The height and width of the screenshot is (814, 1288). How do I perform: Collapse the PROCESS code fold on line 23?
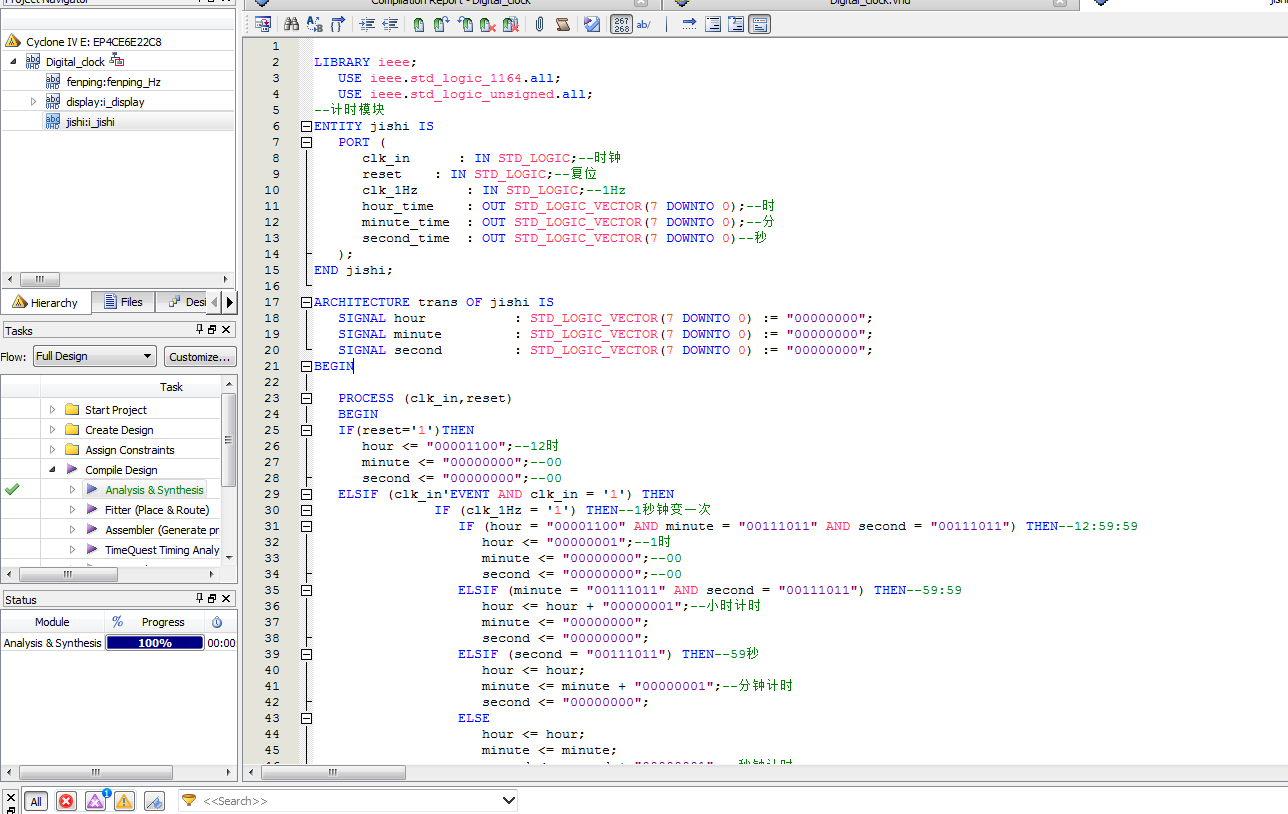pyautogui.click(x=306, y=398)
